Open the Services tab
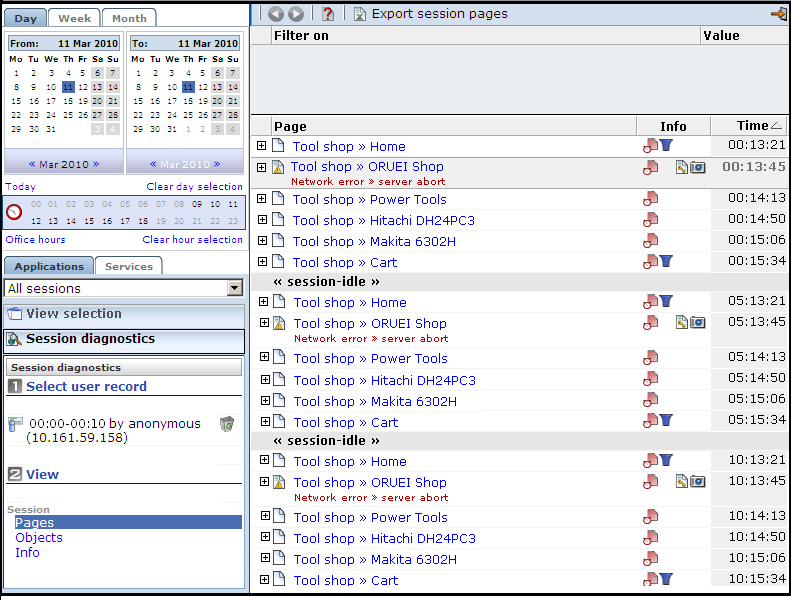The height and width of the screenshot is (600, 791). tap(129, 266)
